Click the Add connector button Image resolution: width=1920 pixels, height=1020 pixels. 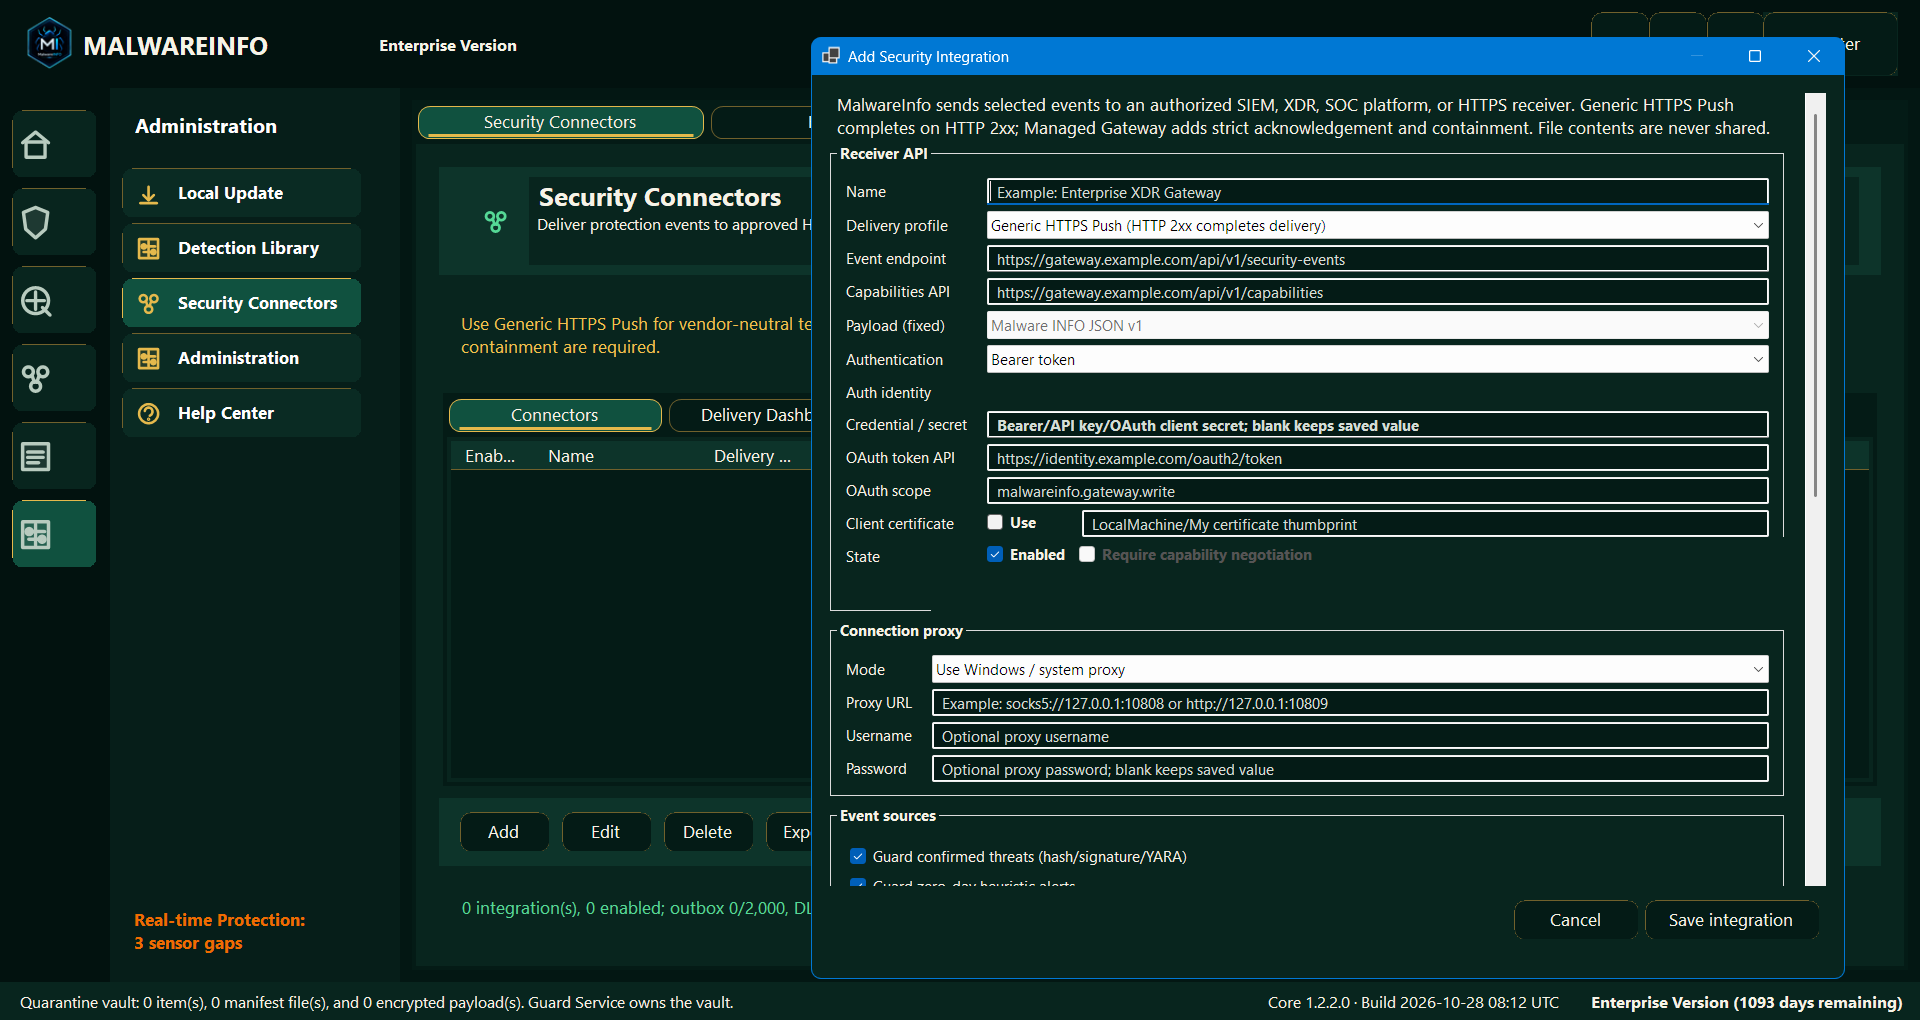[504, 832]
